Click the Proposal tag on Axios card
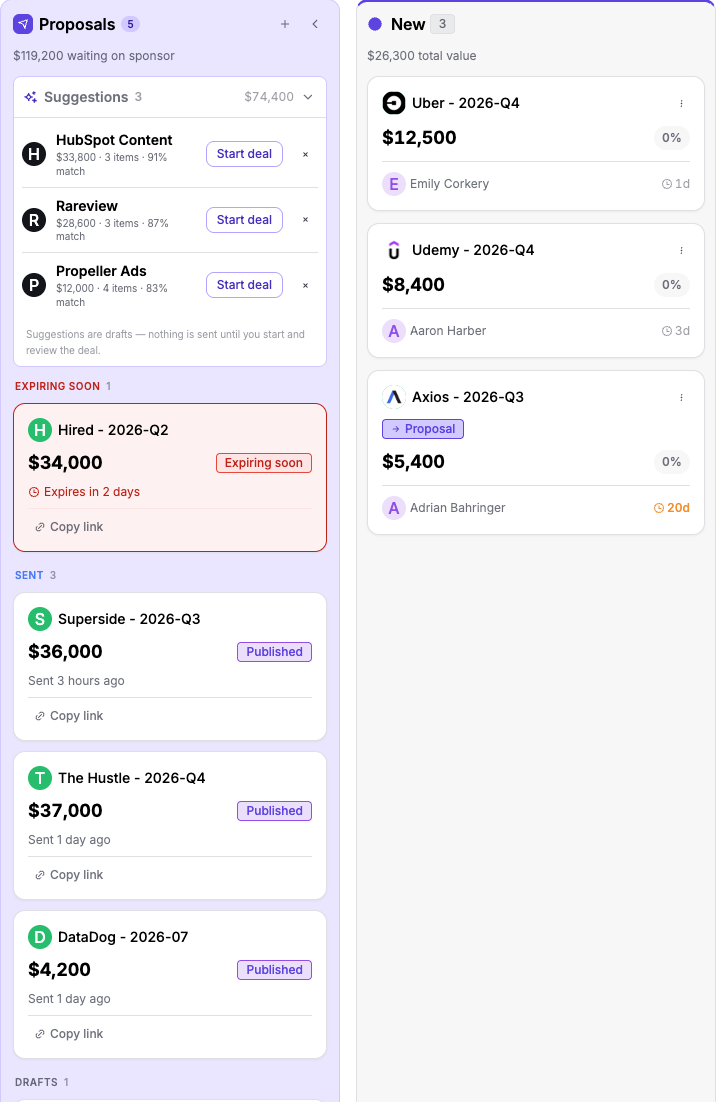This screenshot has width=728, height=1102. click(423, 429)
